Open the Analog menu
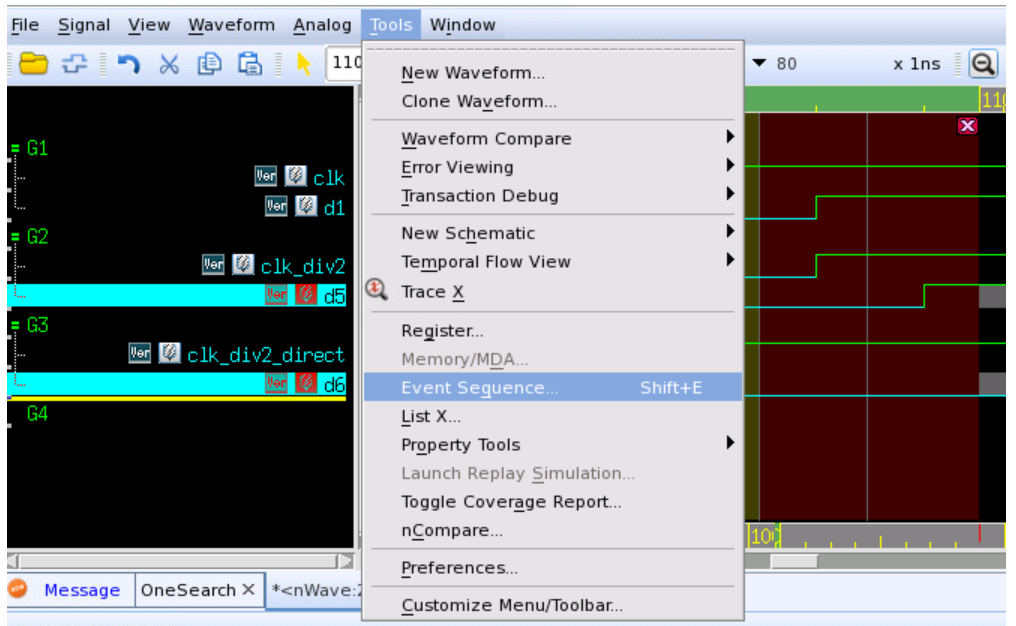1016x626 pixels. 322,25
